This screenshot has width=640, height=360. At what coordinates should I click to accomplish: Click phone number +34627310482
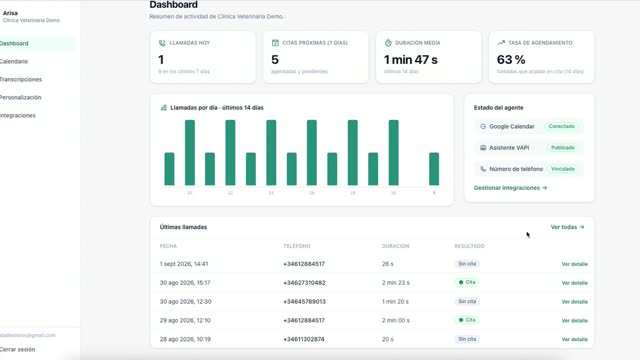click(x=304, y=283)
